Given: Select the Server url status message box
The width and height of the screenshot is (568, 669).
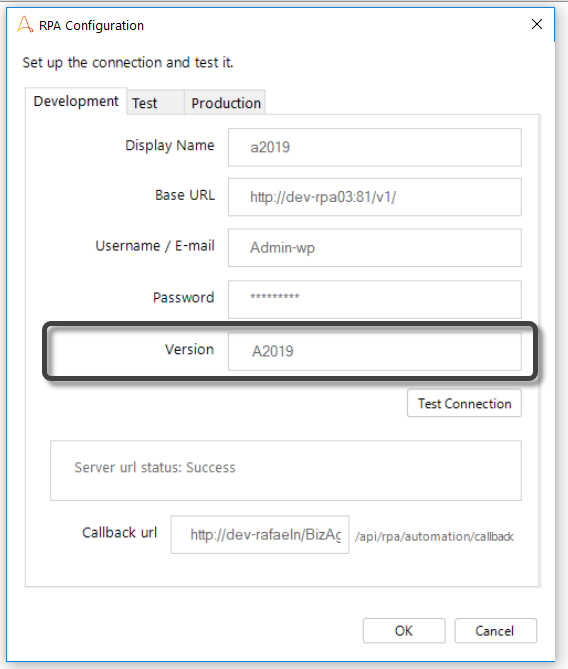Looking at the screenshot, I should click(286, 471).
